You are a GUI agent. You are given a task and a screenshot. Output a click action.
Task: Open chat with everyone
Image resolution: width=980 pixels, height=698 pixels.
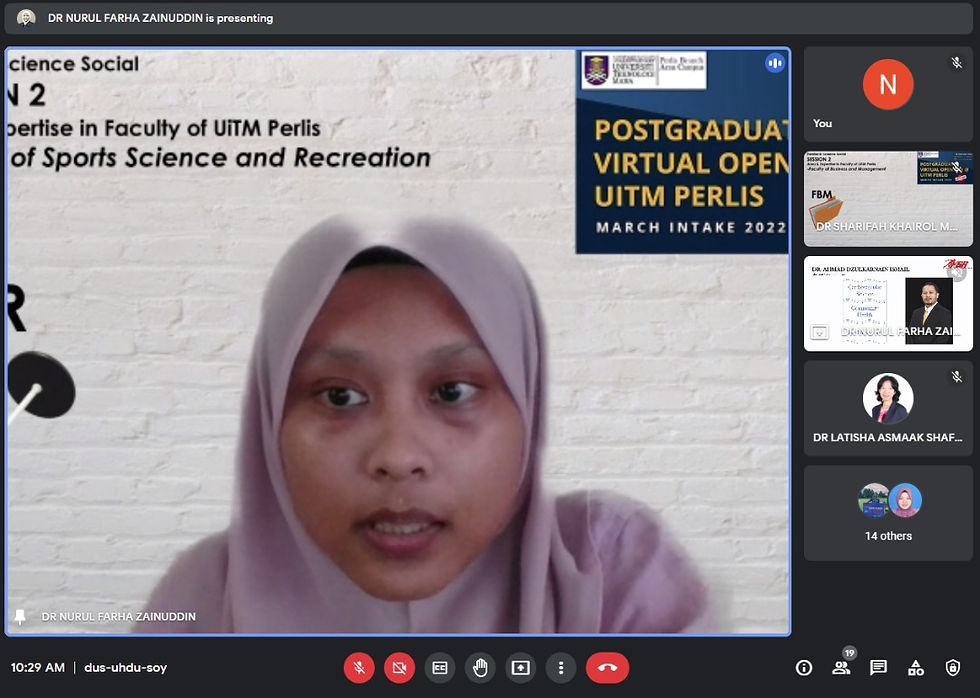coord(878,668)
